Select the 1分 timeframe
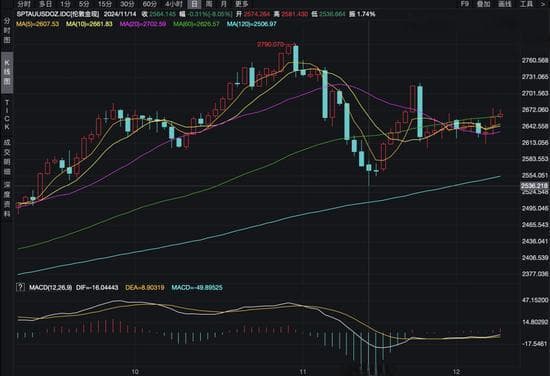This screenshot has width=550, height=376. [65, 4]
